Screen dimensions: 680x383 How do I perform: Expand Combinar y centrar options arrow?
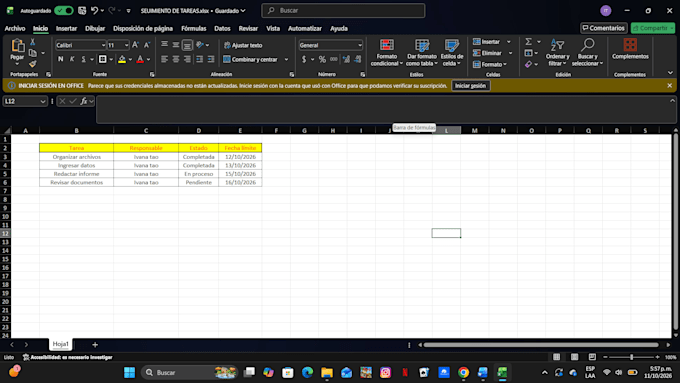click(x=286, y=59)
